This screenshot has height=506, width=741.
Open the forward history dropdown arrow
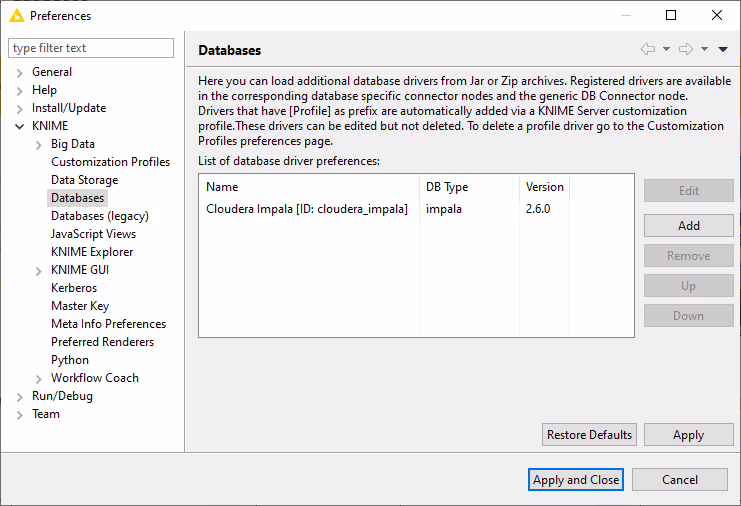(x=704, y=49)
